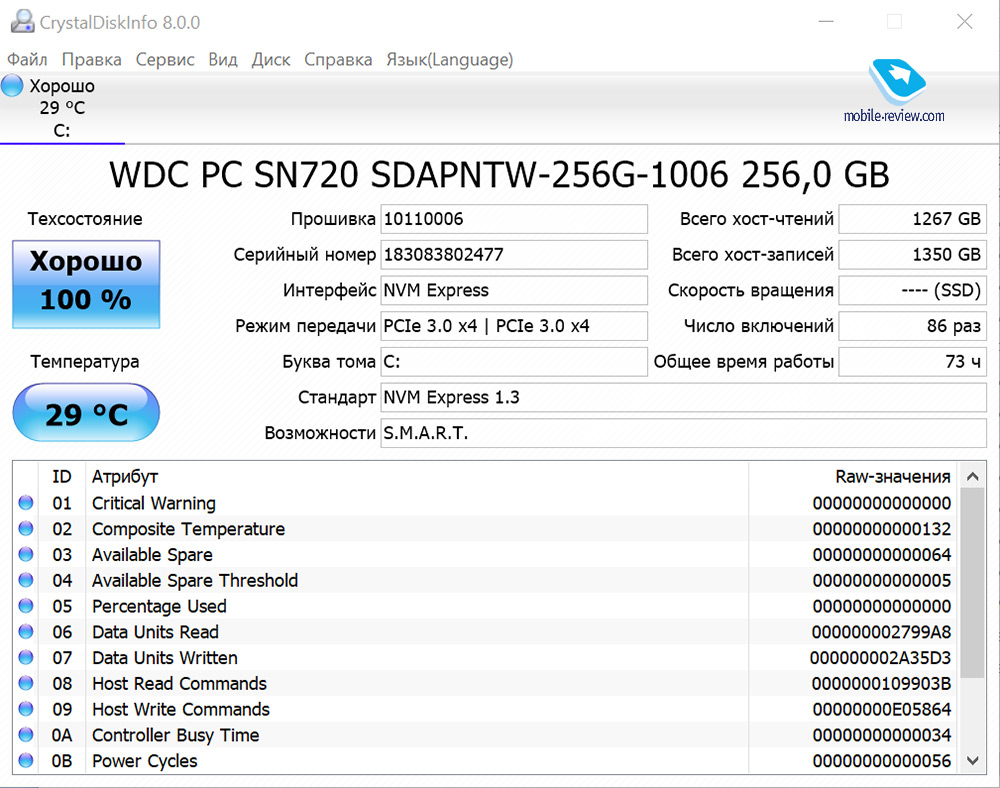Click the drive title WDC PC SN720 heading
1000x788 pixels.
coord(499,175)
